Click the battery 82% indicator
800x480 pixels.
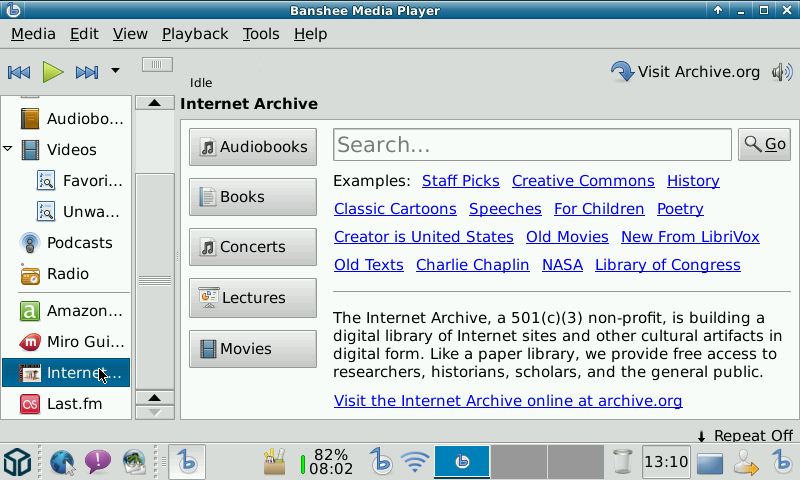pyautogui.click(x=326, y=462)
